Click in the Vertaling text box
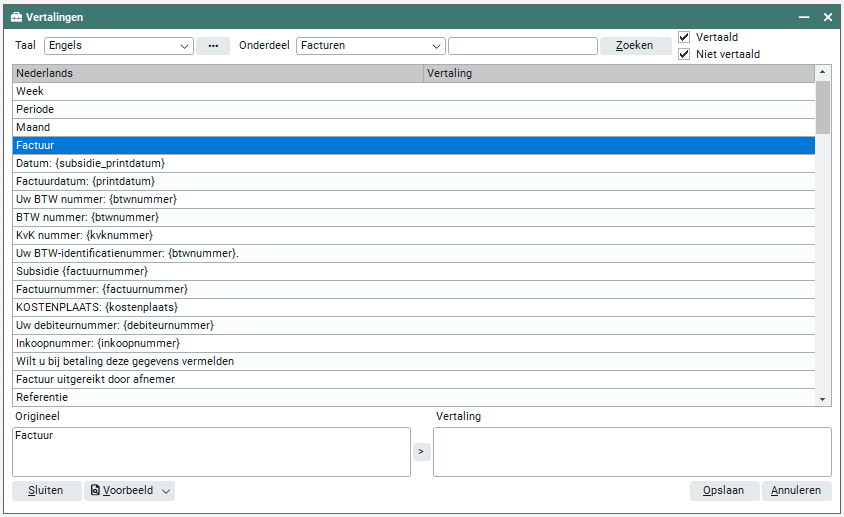Viewport: 844px width, 517px height. [x=631, y=452]
